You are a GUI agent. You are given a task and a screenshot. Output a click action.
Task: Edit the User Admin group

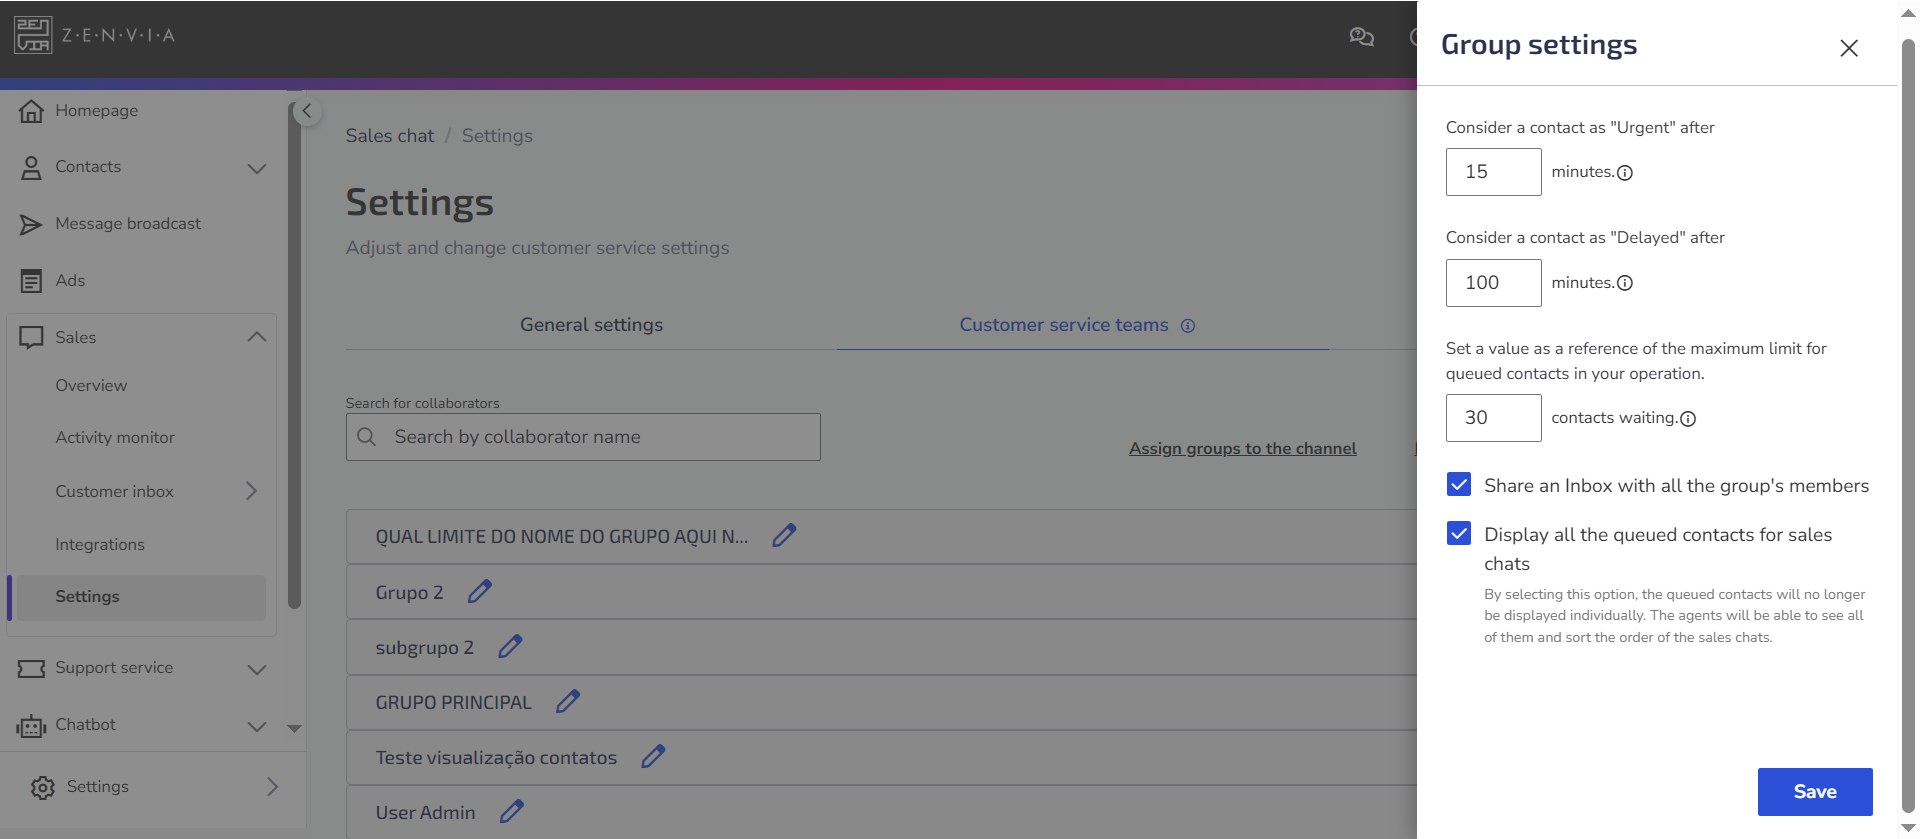(512, 812)
